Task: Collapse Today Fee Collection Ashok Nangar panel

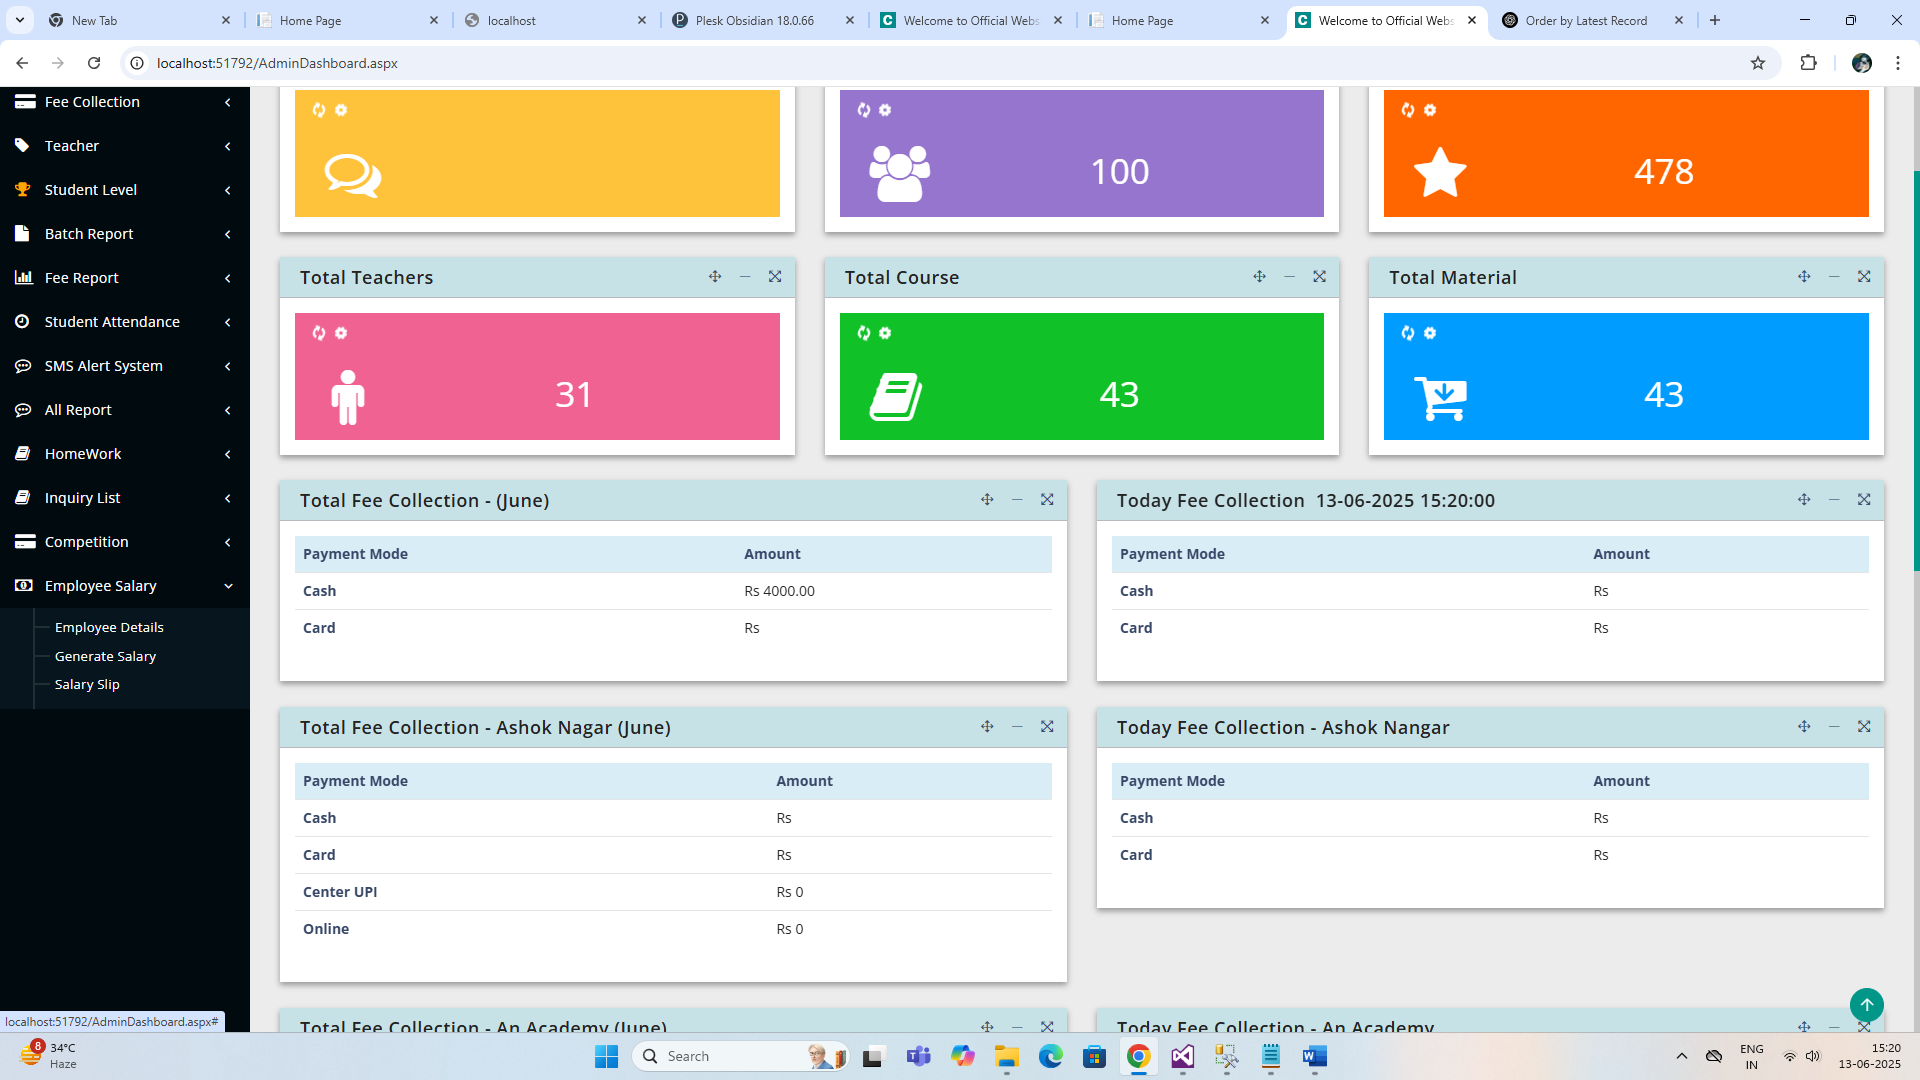Action: 1834,727
